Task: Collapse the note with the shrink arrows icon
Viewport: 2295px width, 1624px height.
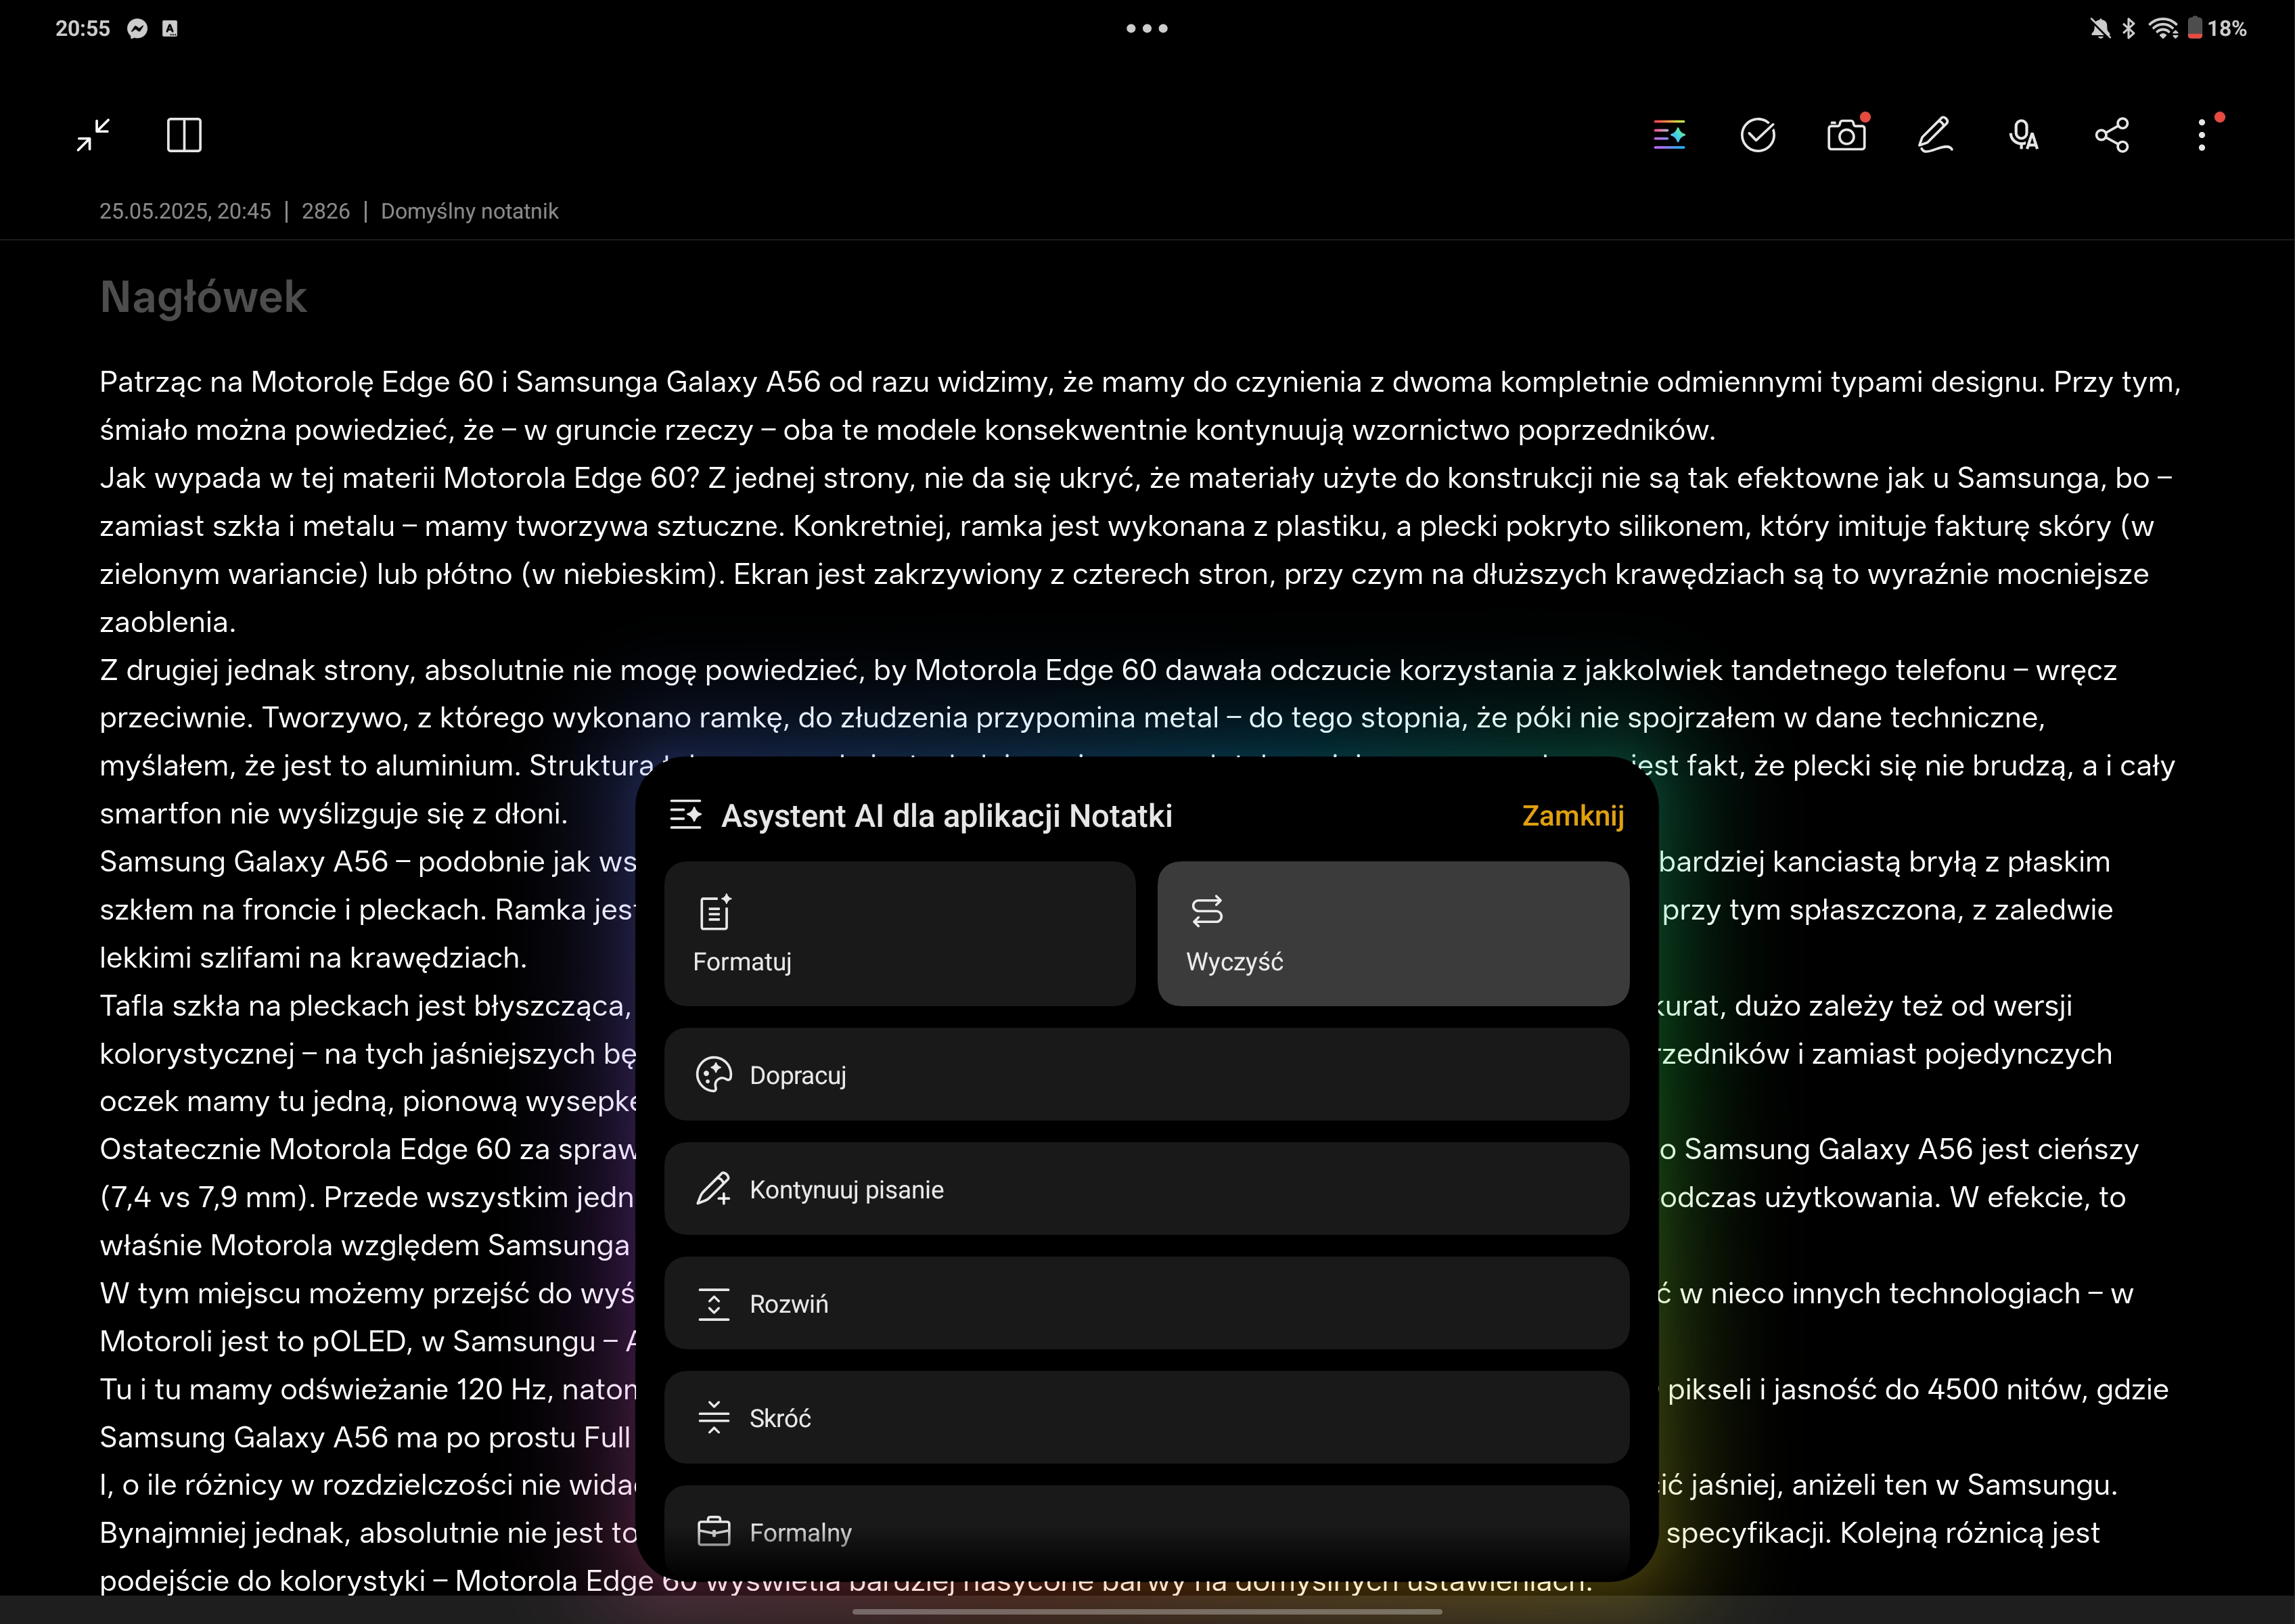Action: pyautogui.click(x=93, y=135)
